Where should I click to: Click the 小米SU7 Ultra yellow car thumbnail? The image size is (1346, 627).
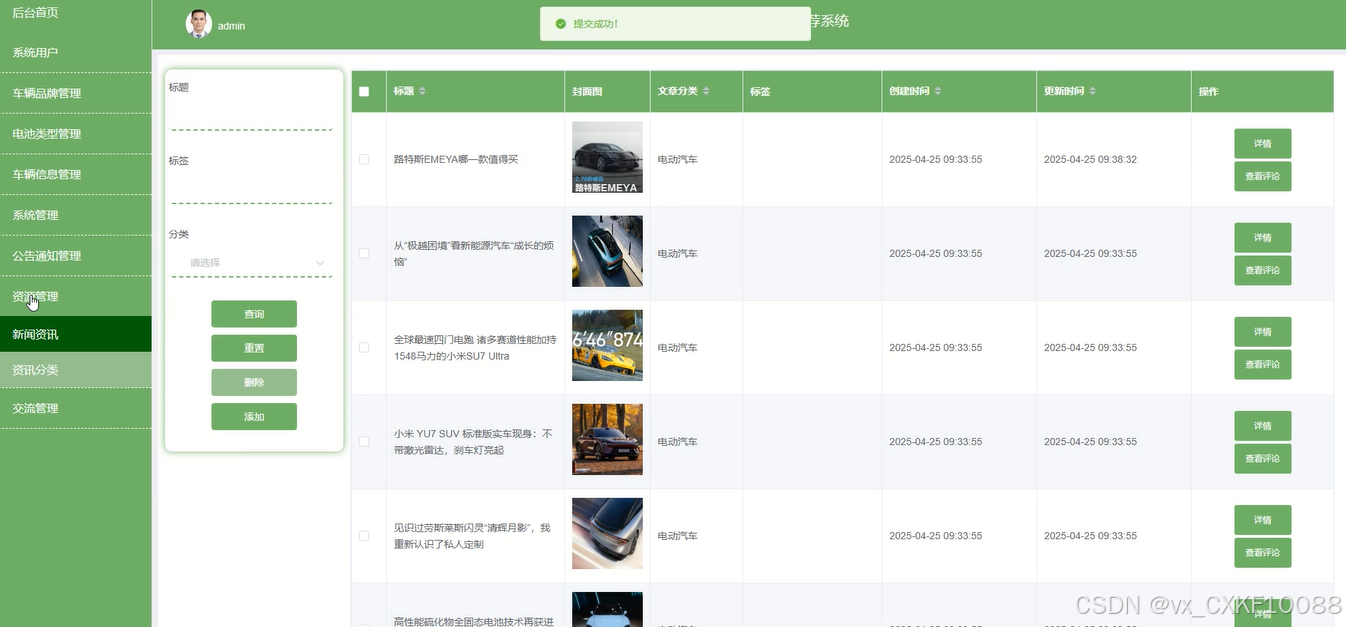coord(607,345)
